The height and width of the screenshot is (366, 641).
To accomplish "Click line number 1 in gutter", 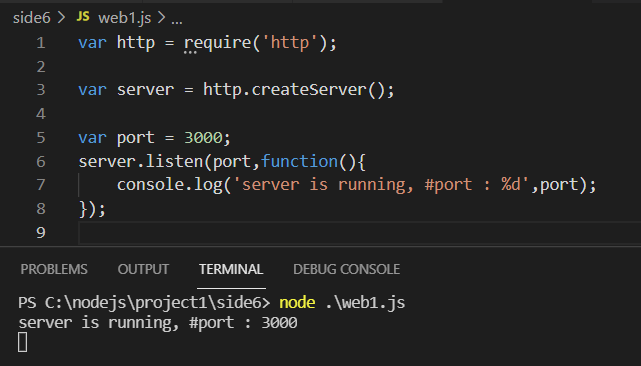I will (x=40, y=43).
